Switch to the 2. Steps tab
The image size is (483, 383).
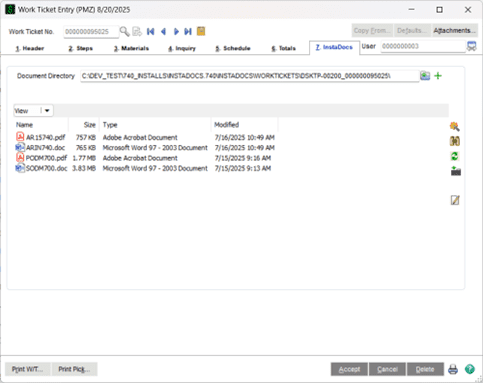coord(81,48)
